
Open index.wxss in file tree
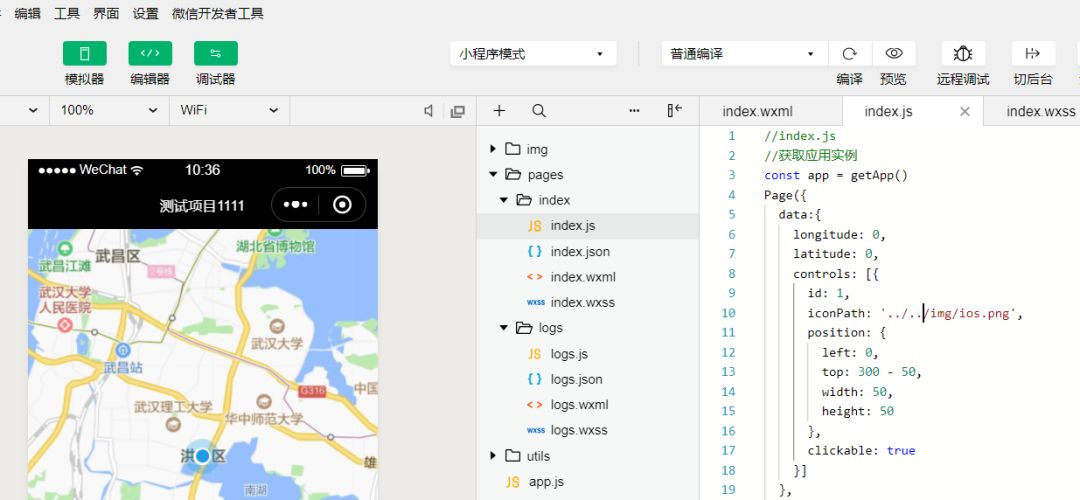point(588,302)
